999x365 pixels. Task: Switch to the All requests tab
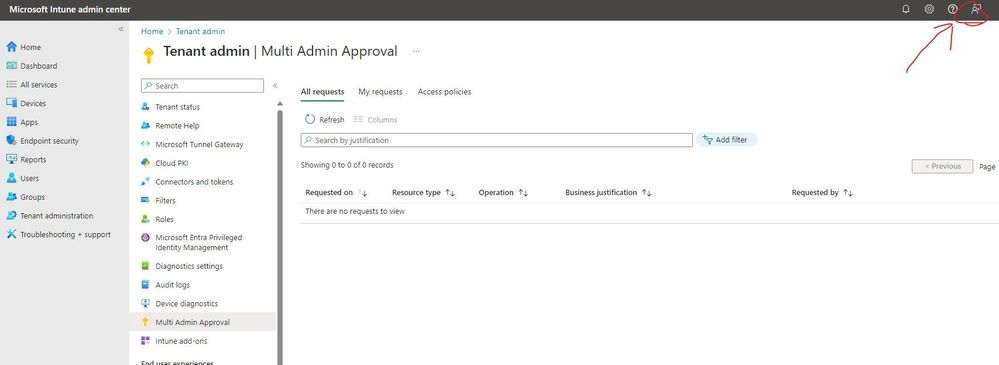click(x=322, y=92)
